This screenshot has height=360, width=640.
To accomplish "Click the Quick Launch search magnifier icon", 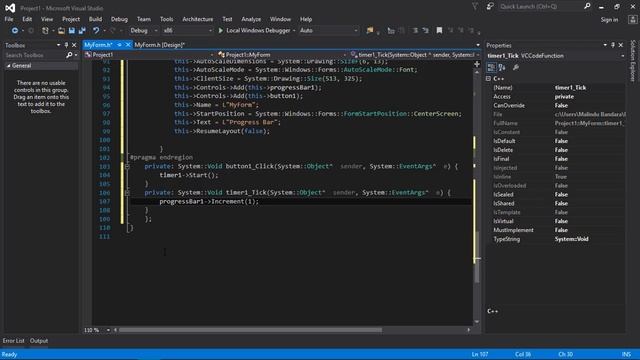I will [587, 7].
